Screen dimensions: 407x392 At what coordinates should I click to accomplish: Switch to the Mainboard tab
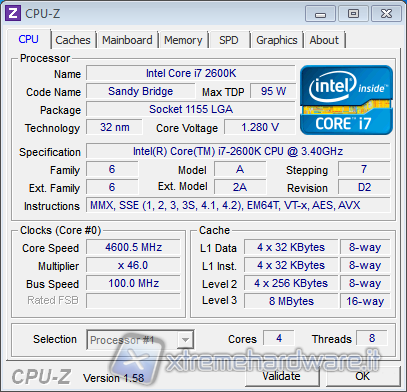tap(127, 40)
